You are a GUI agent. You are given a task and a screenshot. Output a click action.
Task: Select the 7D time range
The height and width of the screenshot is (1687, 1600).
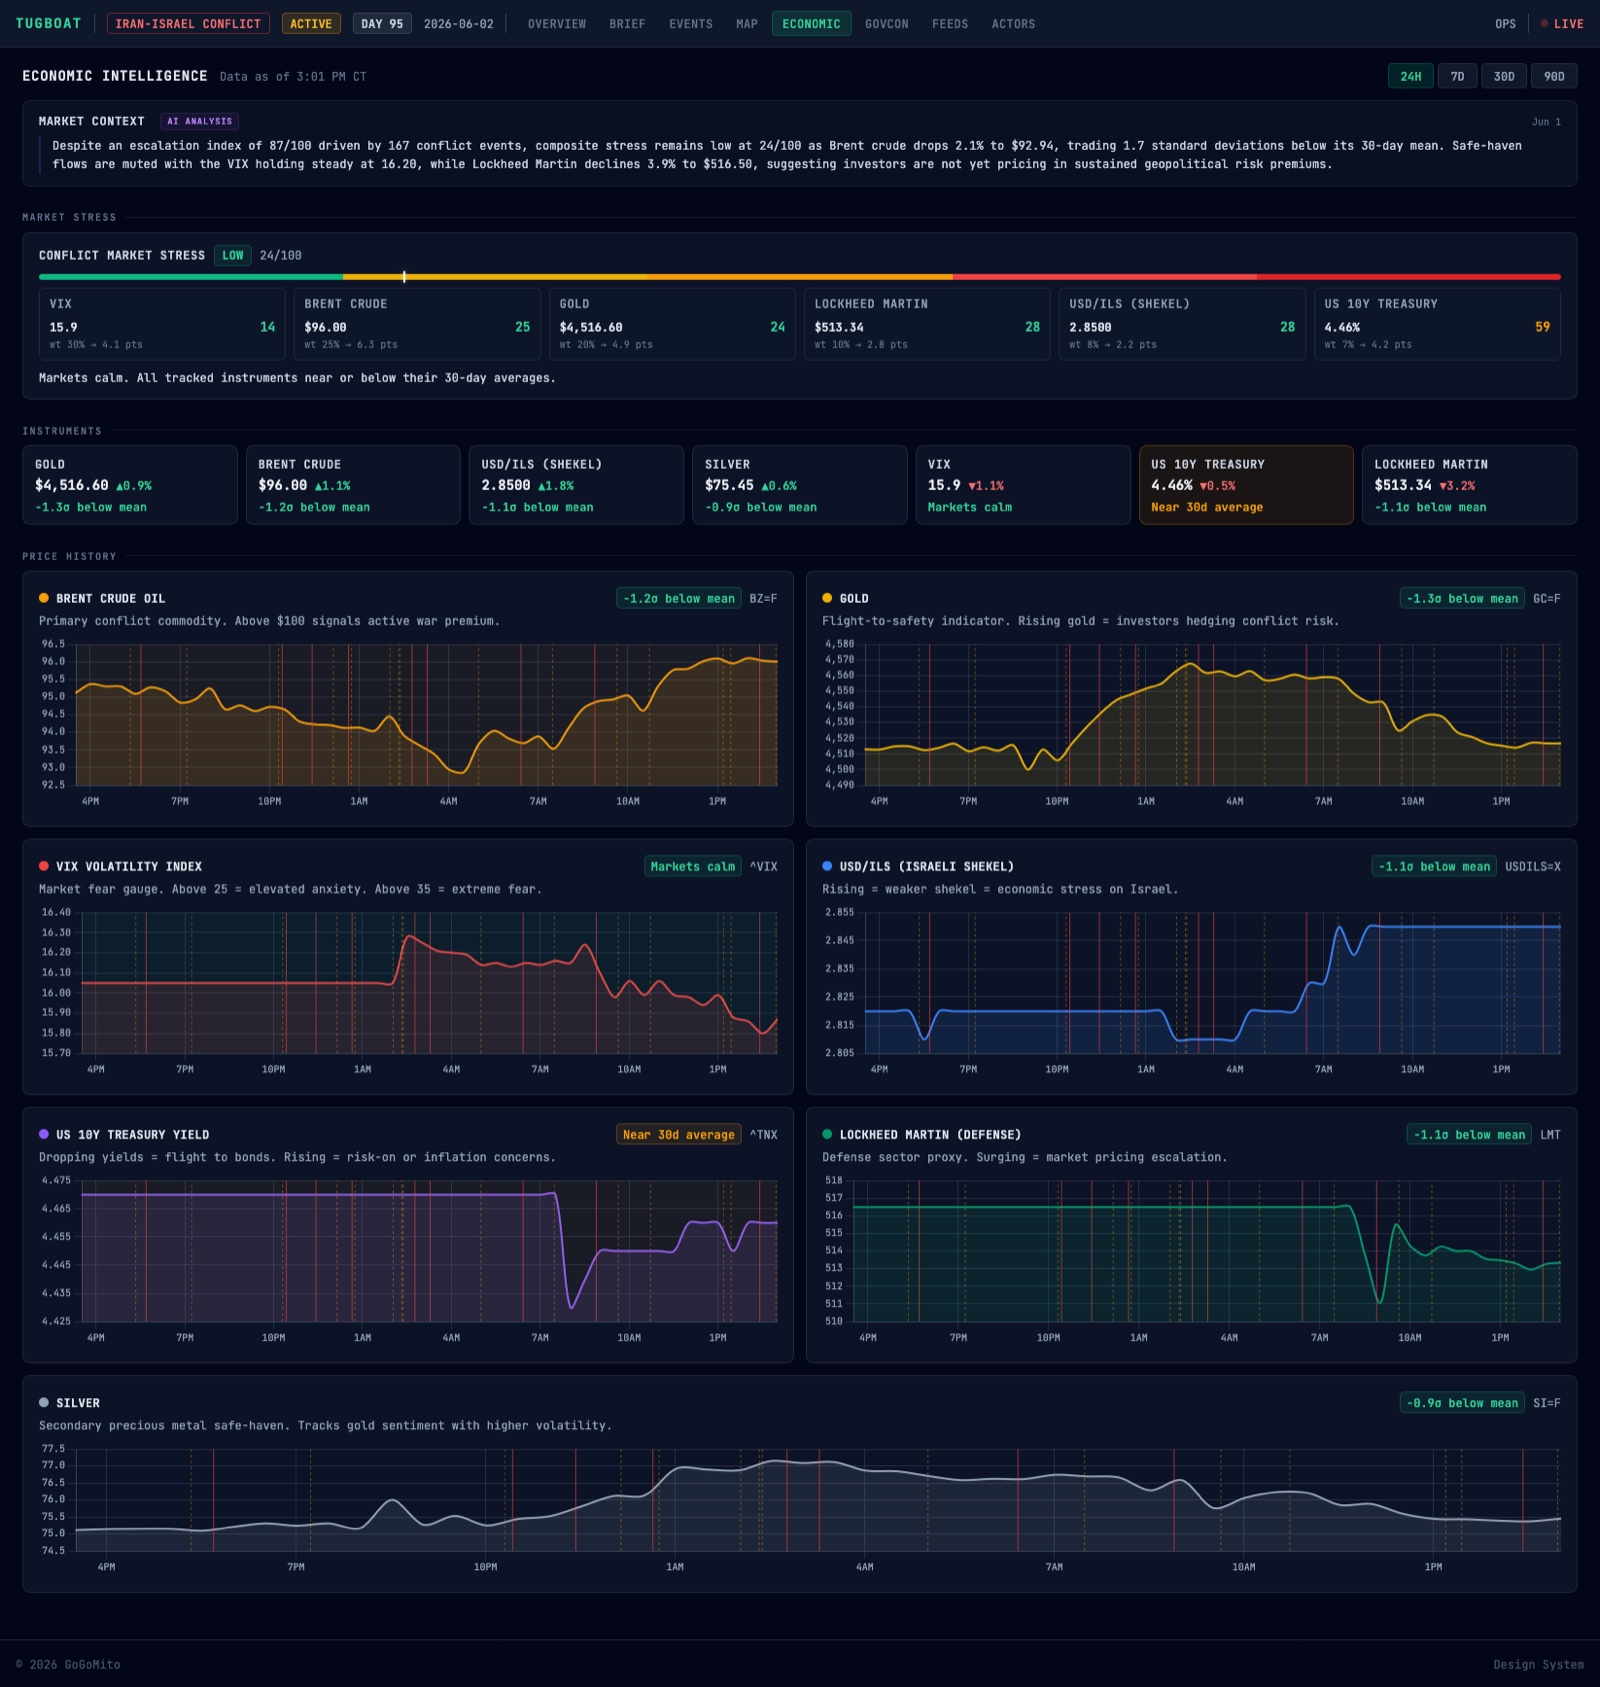(1457, 76)
